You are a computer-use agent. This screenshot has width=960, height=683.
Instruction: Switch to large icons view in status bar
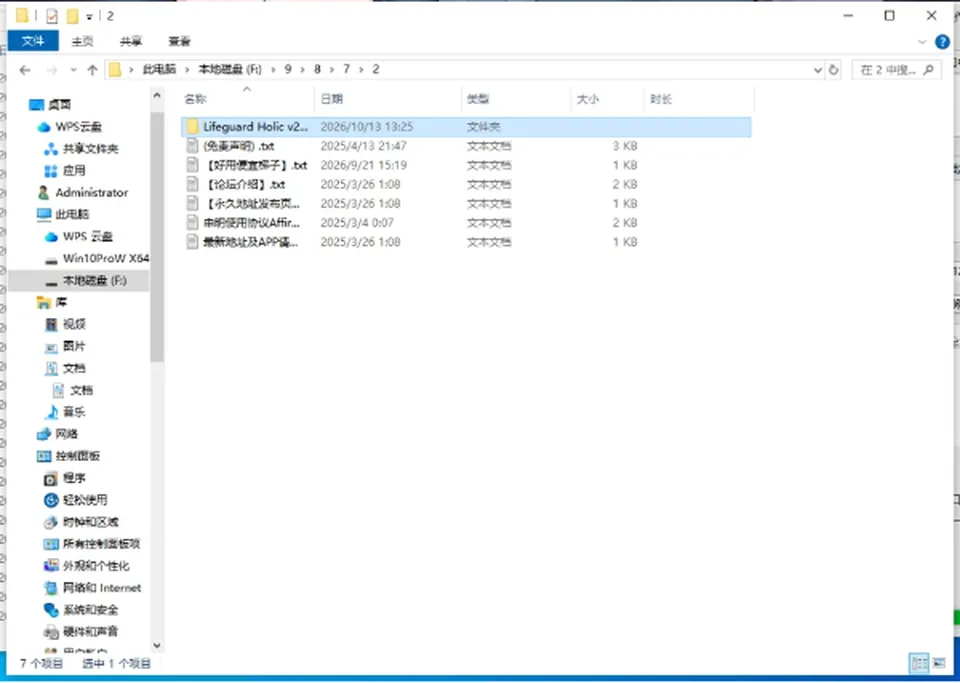tap(939, 663)
